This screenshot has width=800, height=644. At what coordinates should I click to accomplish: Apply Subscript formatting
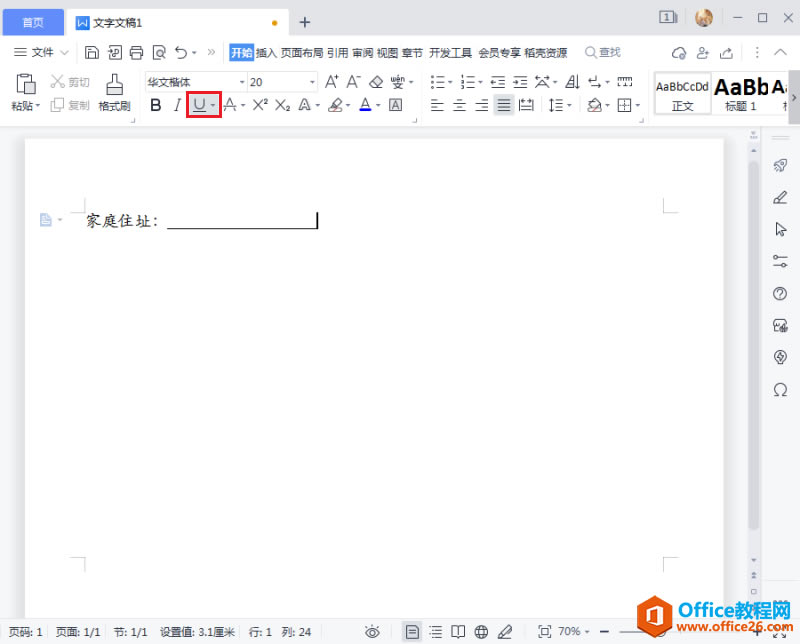283,105
